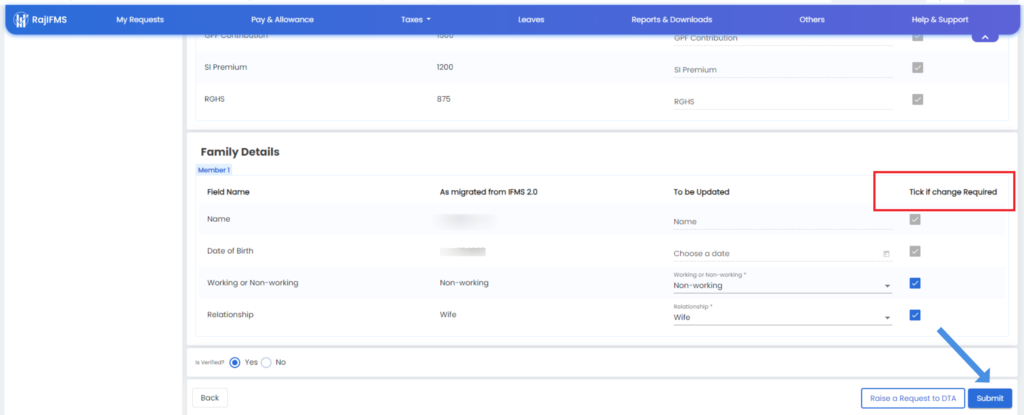Screen dimensions: 1024x415
Task: Collapse section using the purple chevron button
Action: [x=985, y=37]
